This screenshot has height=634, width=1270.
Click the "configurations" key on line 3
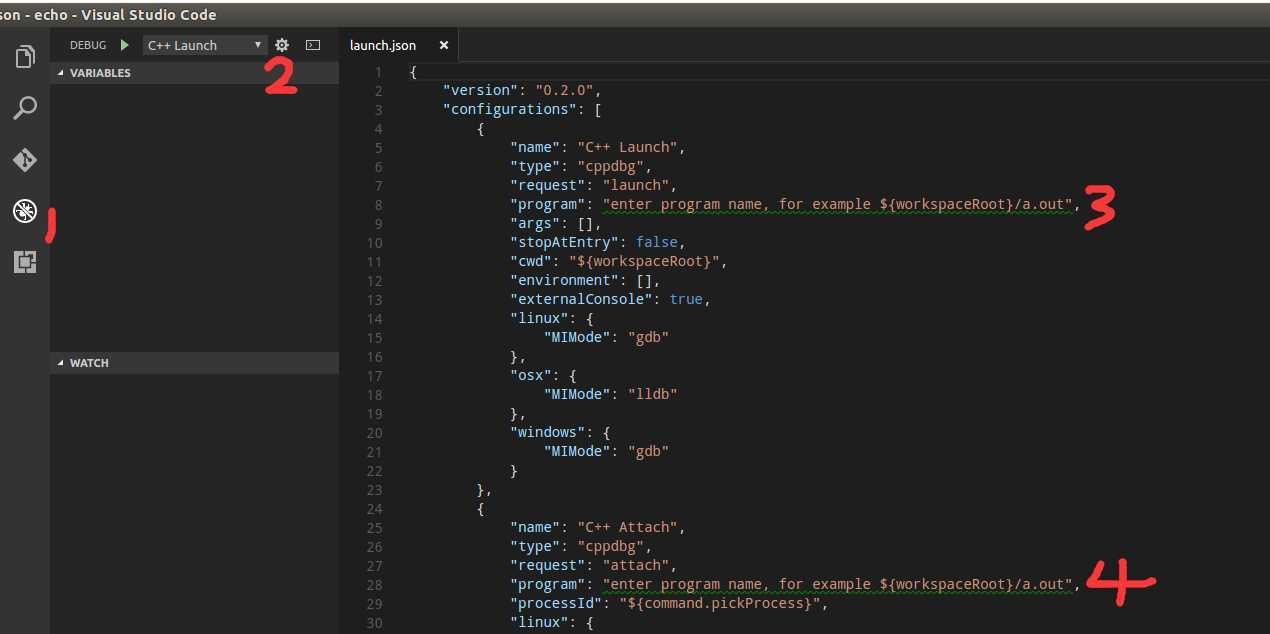[510, 109]
